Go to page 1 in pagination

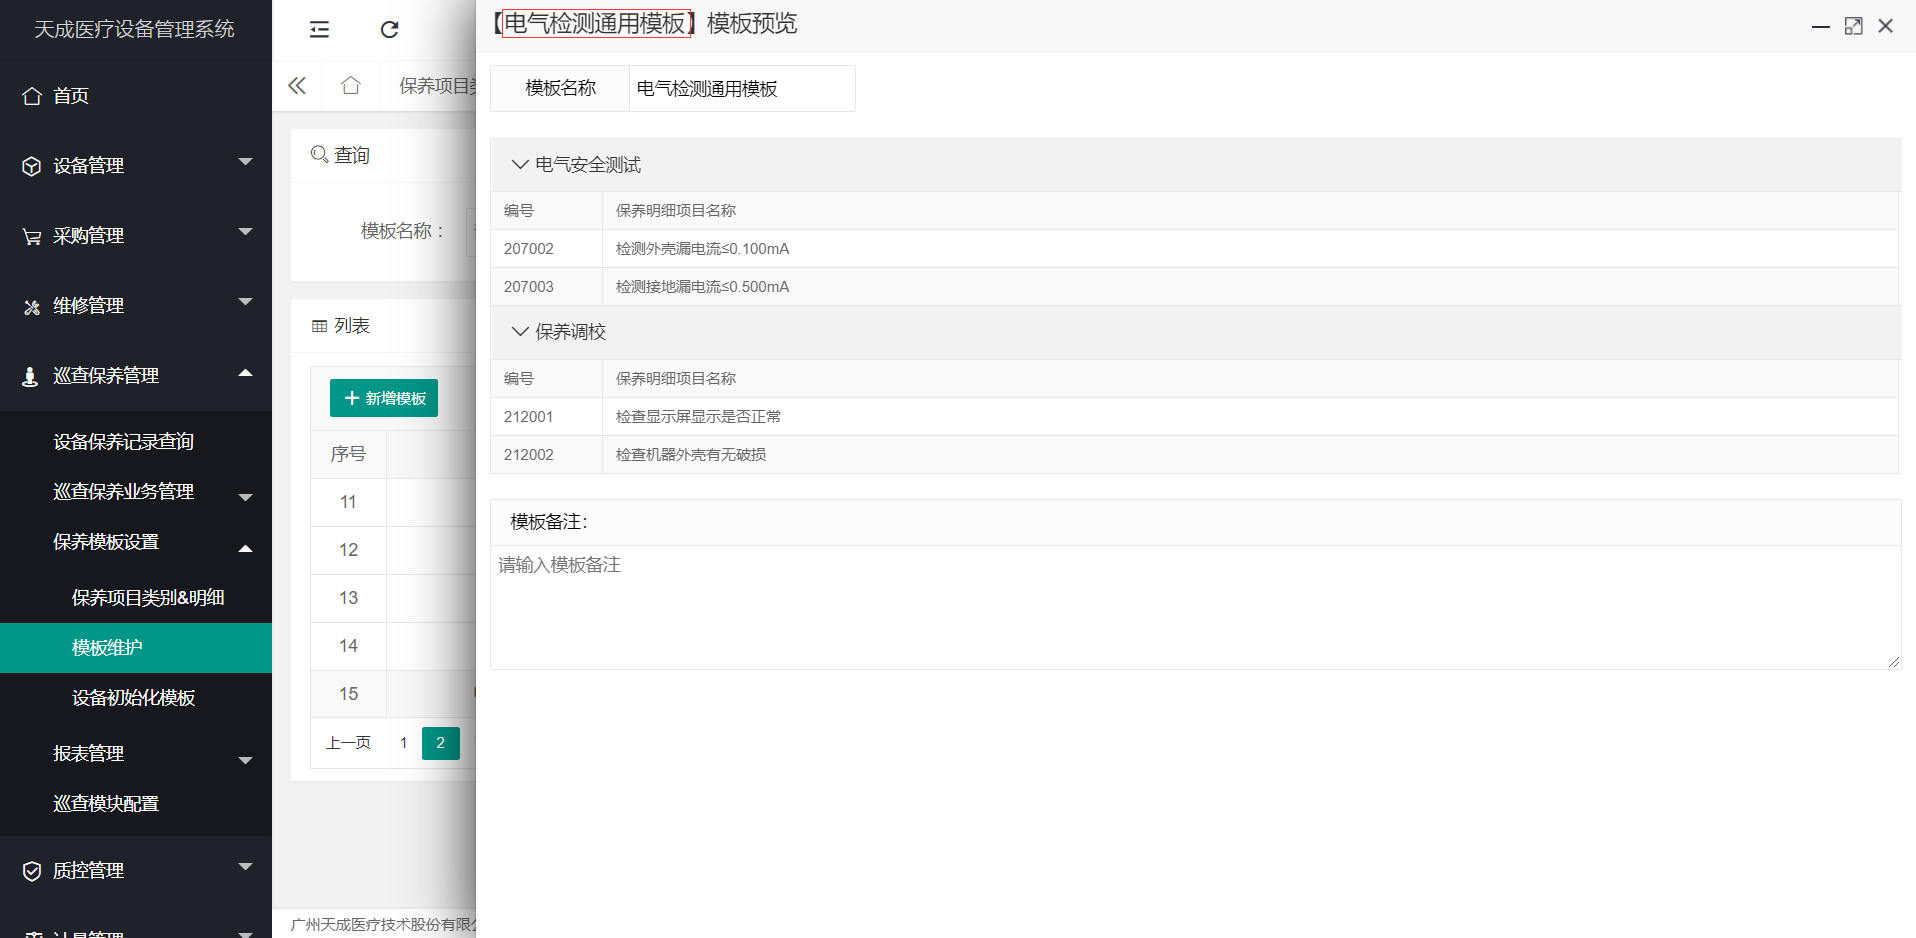pyautogui.click(x=403, y=743)
